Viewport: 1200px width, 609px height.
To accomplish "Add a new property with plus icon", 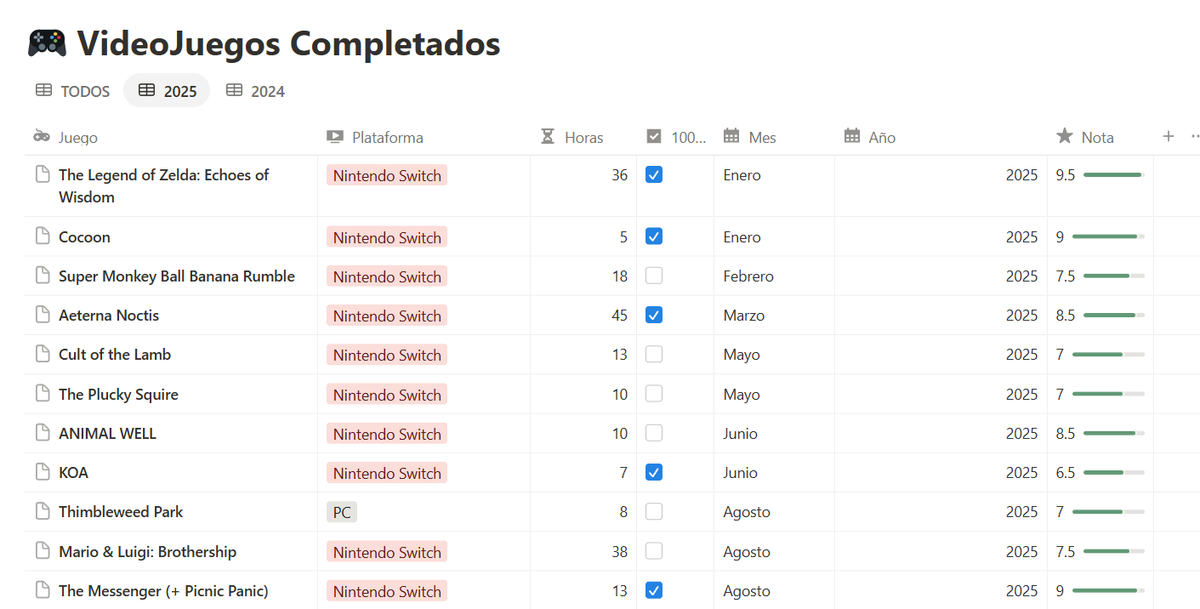I will 1168,136.
